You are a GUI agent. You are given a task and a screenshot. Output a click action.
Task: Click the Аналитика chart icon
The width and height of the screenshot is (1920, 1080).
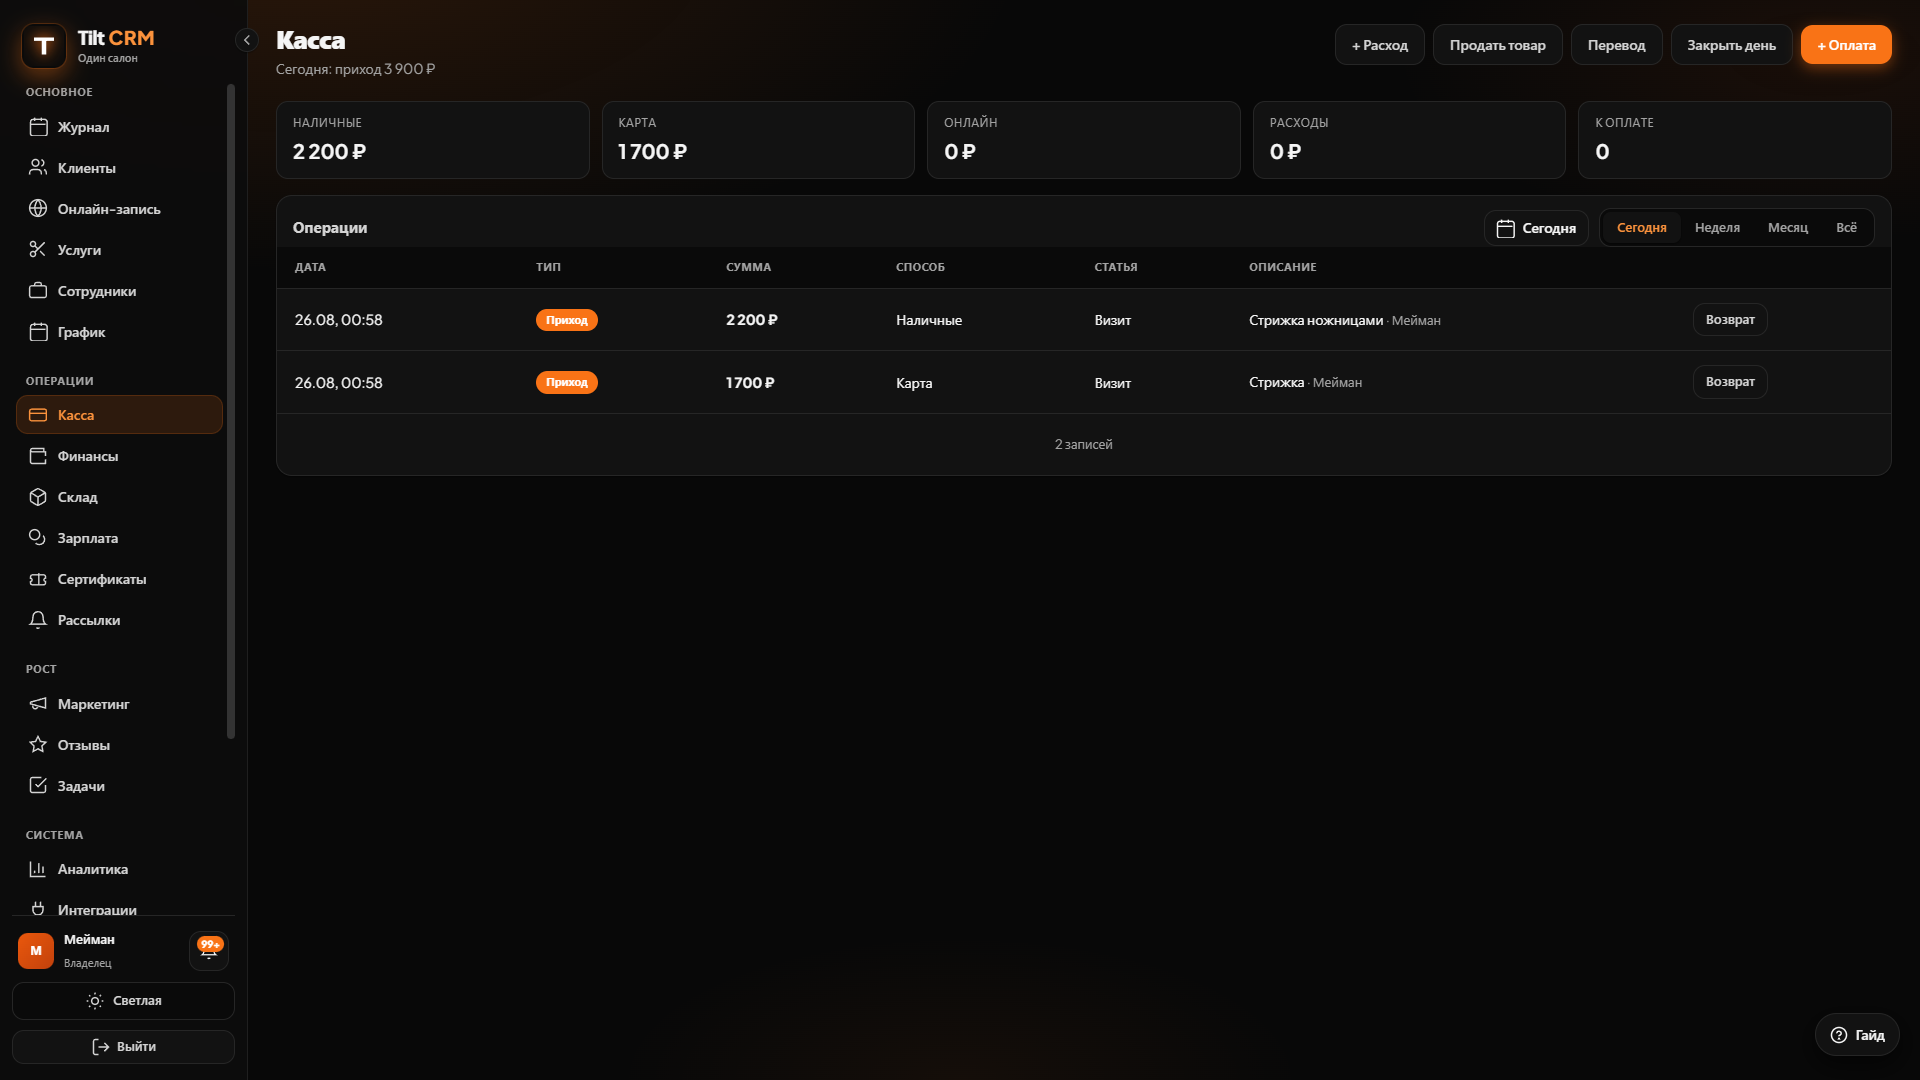[38, 869]
